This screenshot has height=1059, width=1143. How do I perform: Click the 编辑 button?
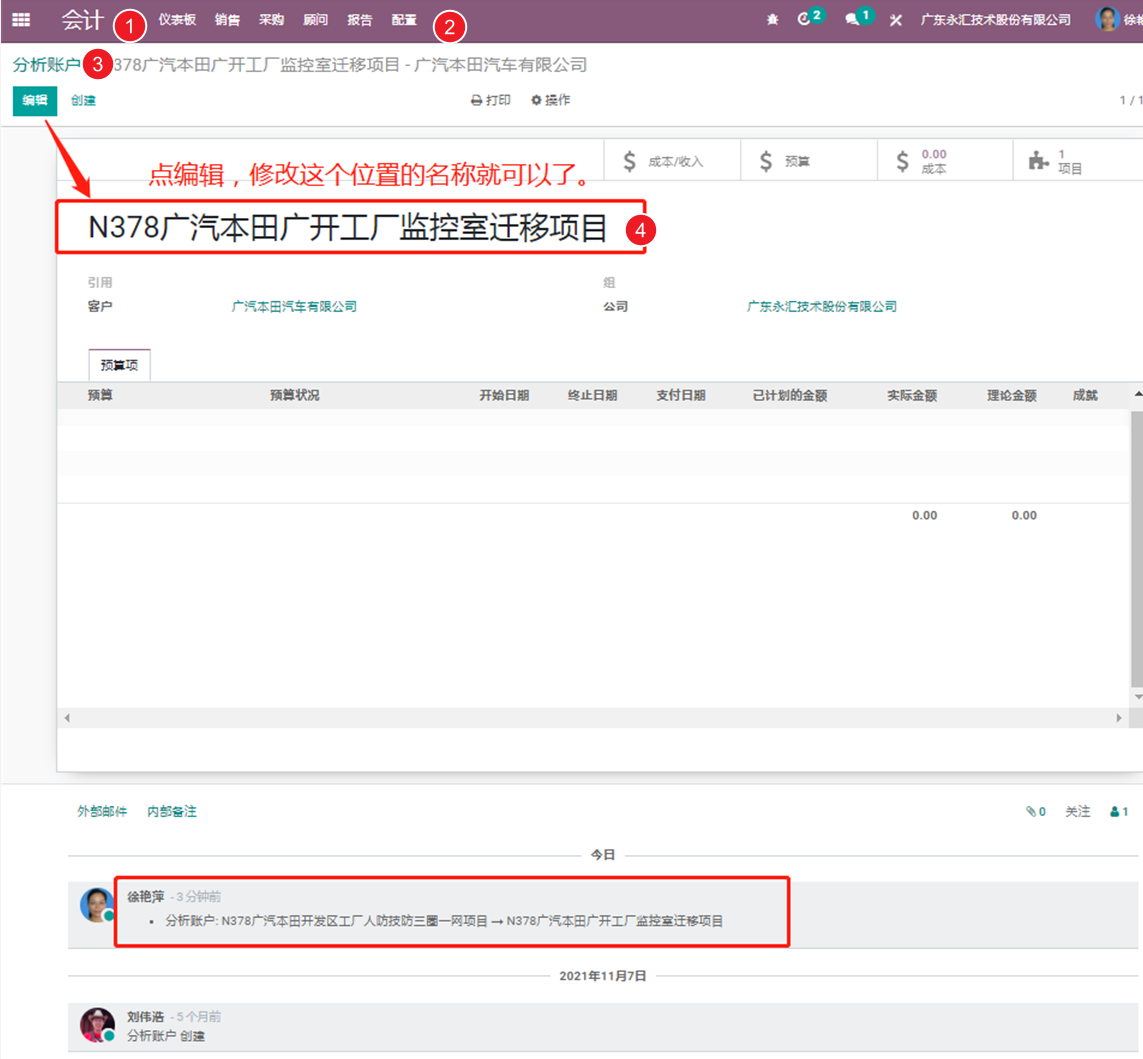(x=35, y=100)
